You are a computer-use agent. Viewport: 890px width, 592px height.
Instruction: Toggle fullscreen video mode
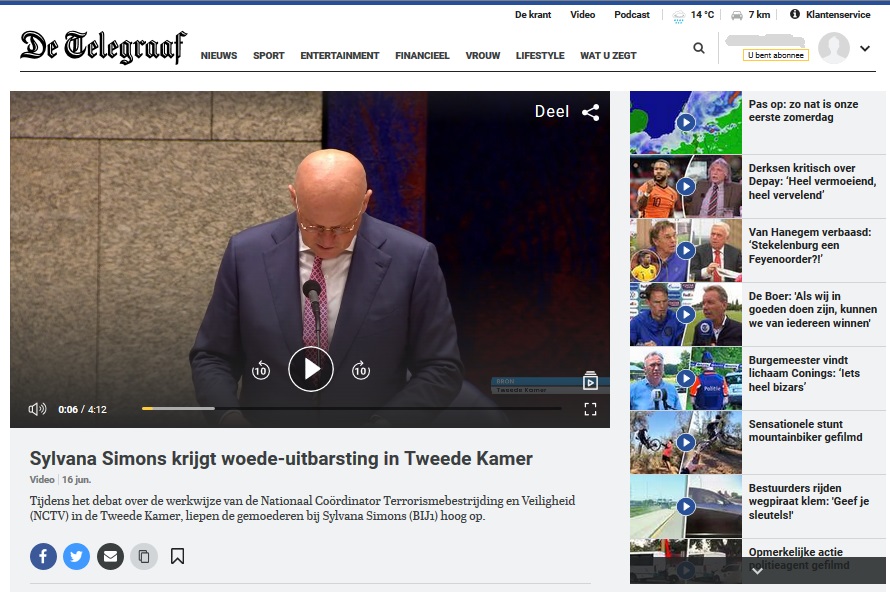[x=590, y=409]
